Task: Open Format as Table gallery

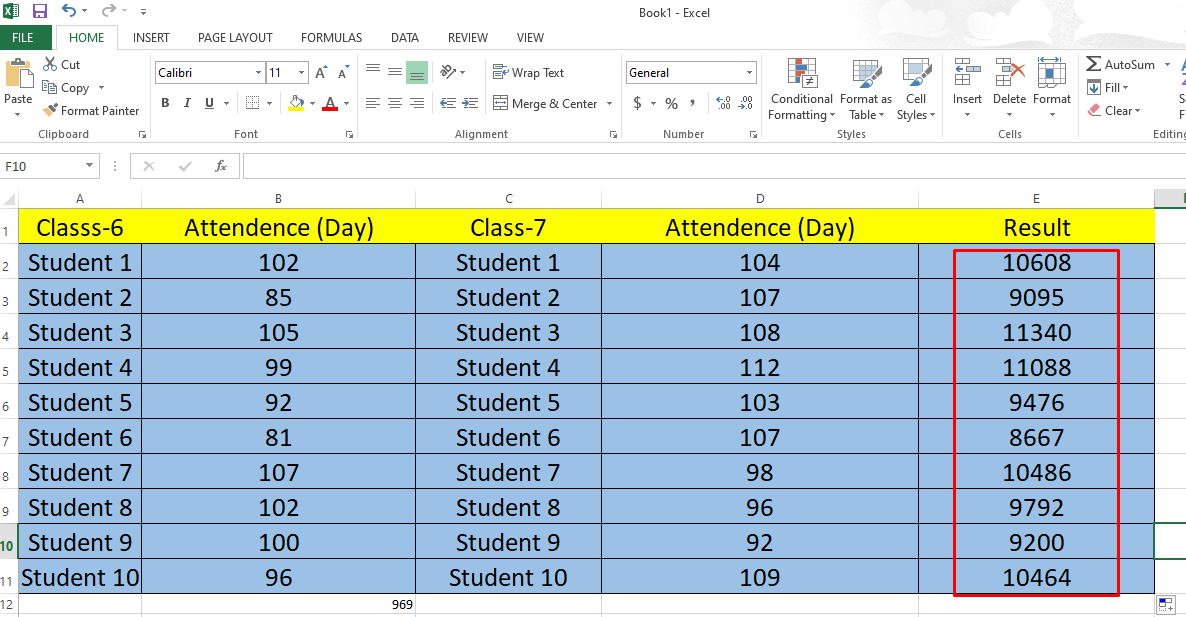Action: [x=866, y=89]
